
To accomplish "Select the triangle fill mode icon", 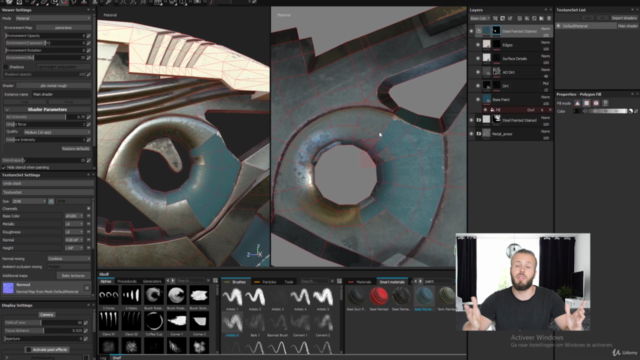I will coord(577,103).
